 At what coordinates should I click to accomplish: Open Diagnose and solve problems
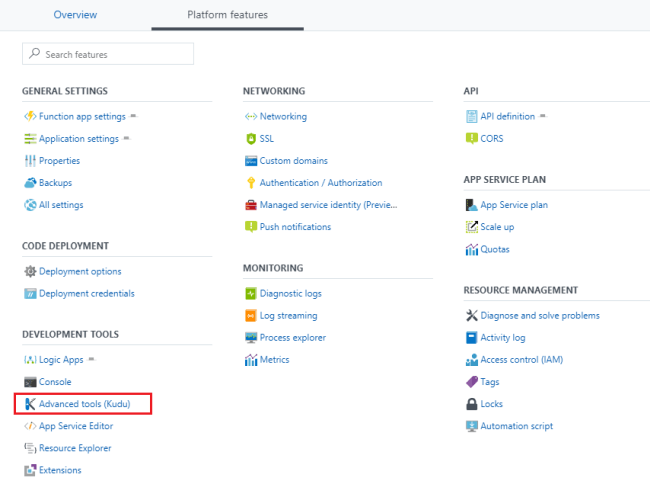click(540, 316)
